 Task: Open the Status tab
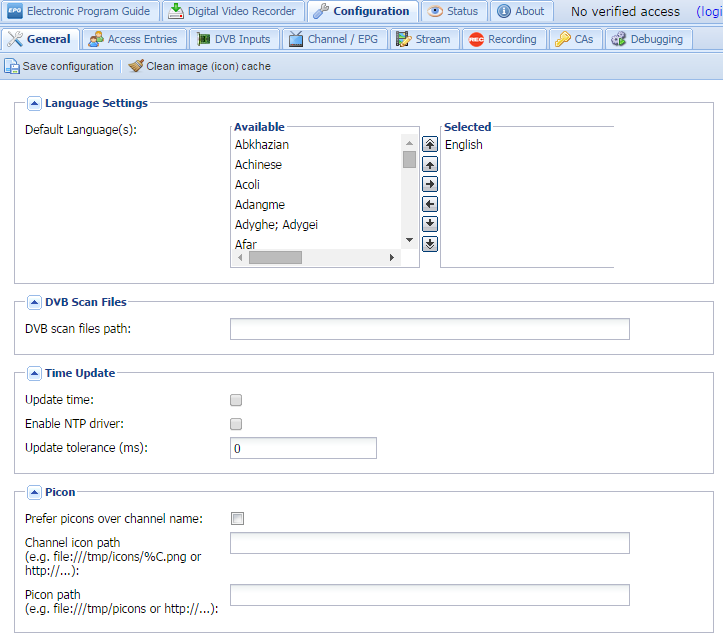point(453,11)
